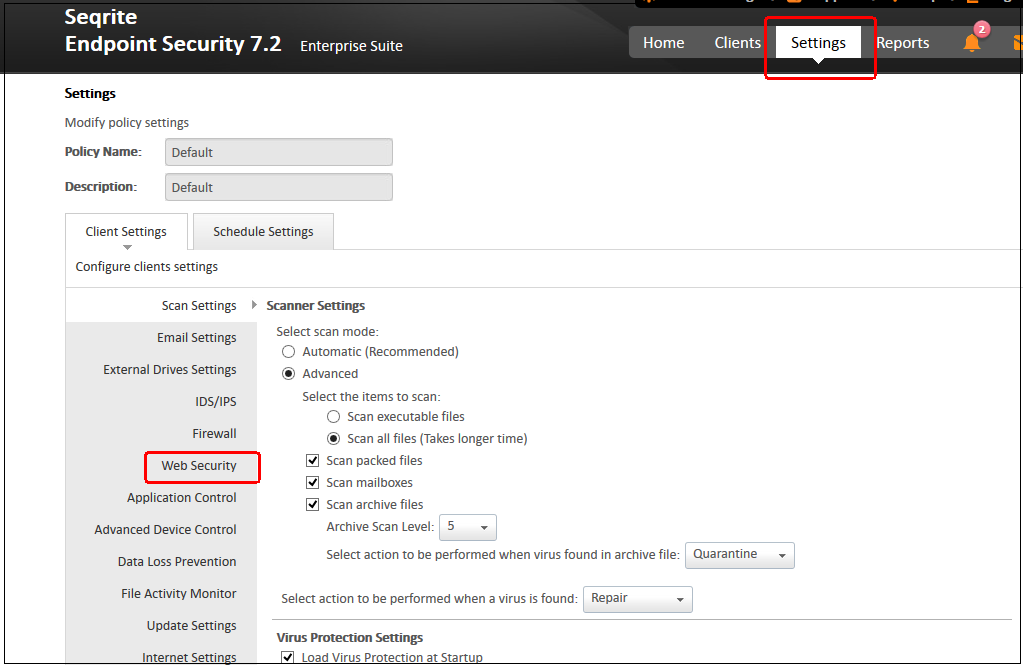Open archive virus action Quarantine dropdown

[x=740, y=555]
